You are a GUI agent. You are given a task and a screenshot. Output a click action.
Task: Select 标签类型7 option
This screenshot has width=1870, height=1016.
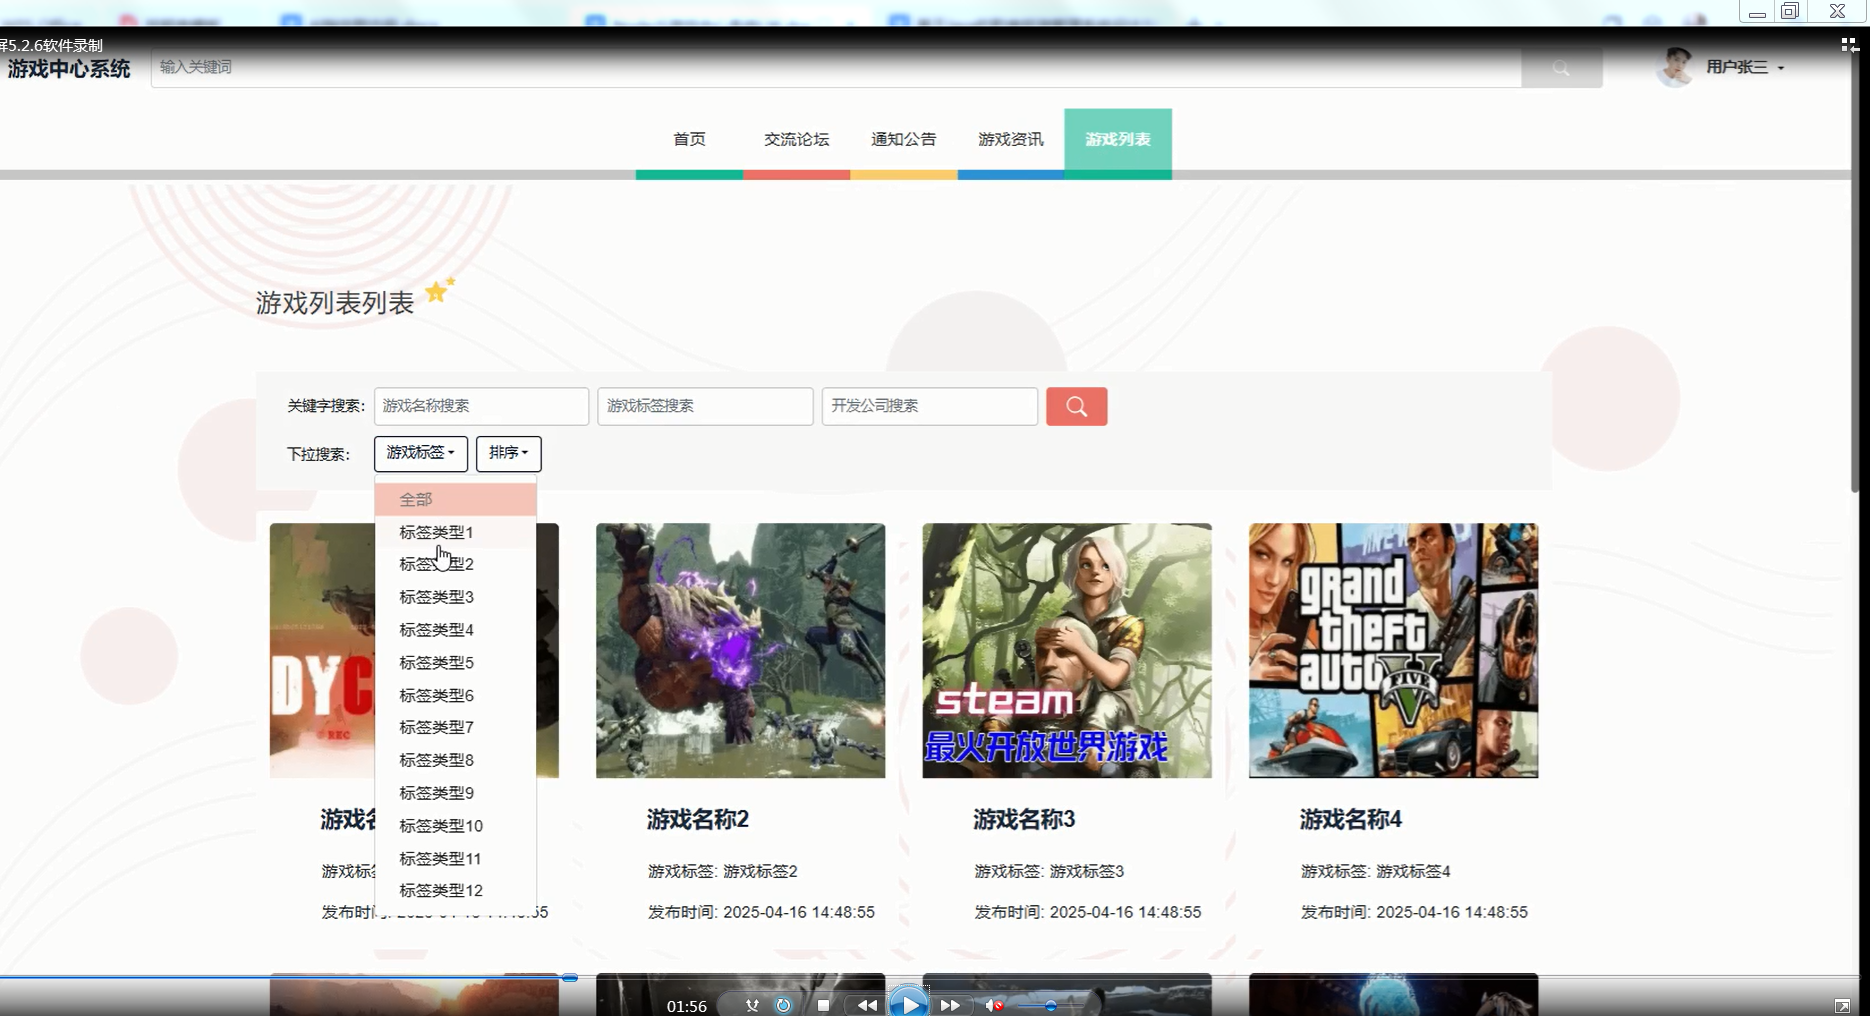456,727
